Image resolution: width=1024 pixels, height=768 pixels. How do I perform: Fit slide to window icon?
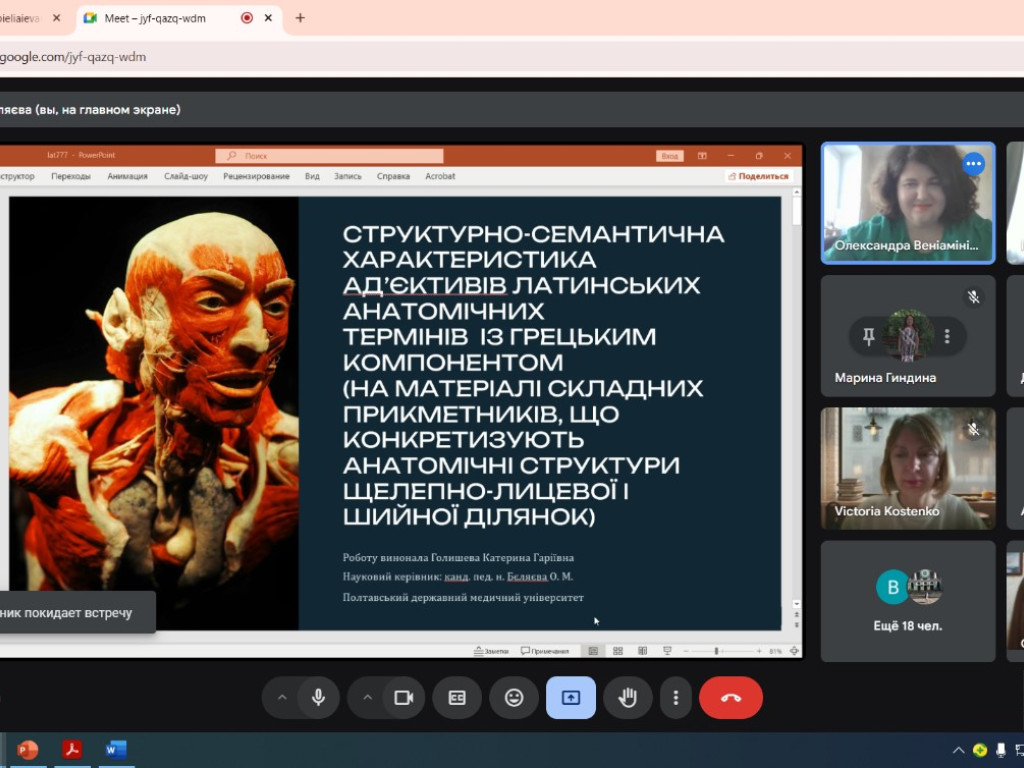[794, 651]
